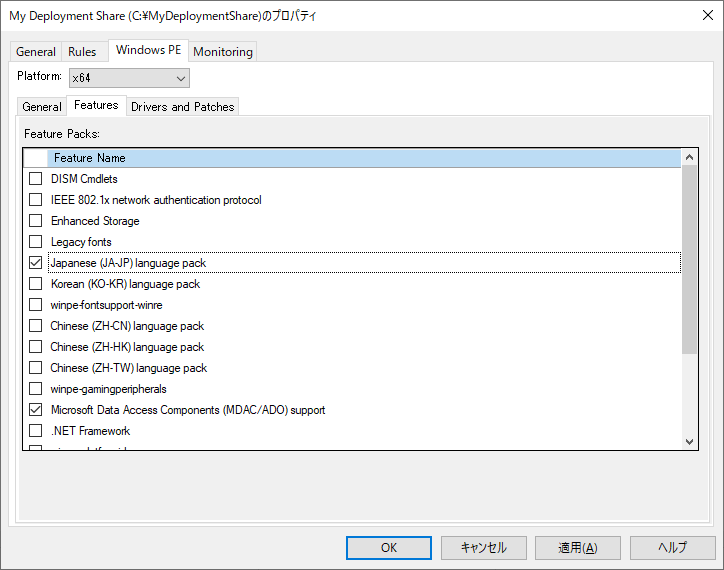Select the 'Korean (KO-KR) language pack' row text

(x=125, y=284)
